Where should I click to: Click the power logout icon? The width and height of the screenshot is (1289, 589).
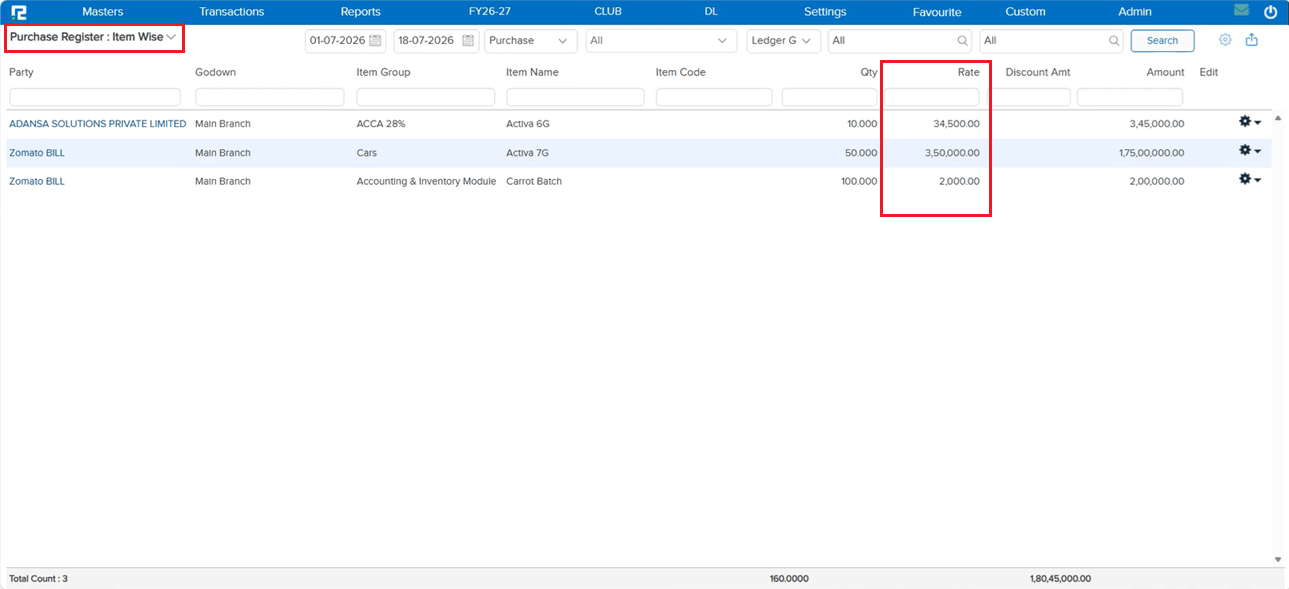pos(1271,12)
